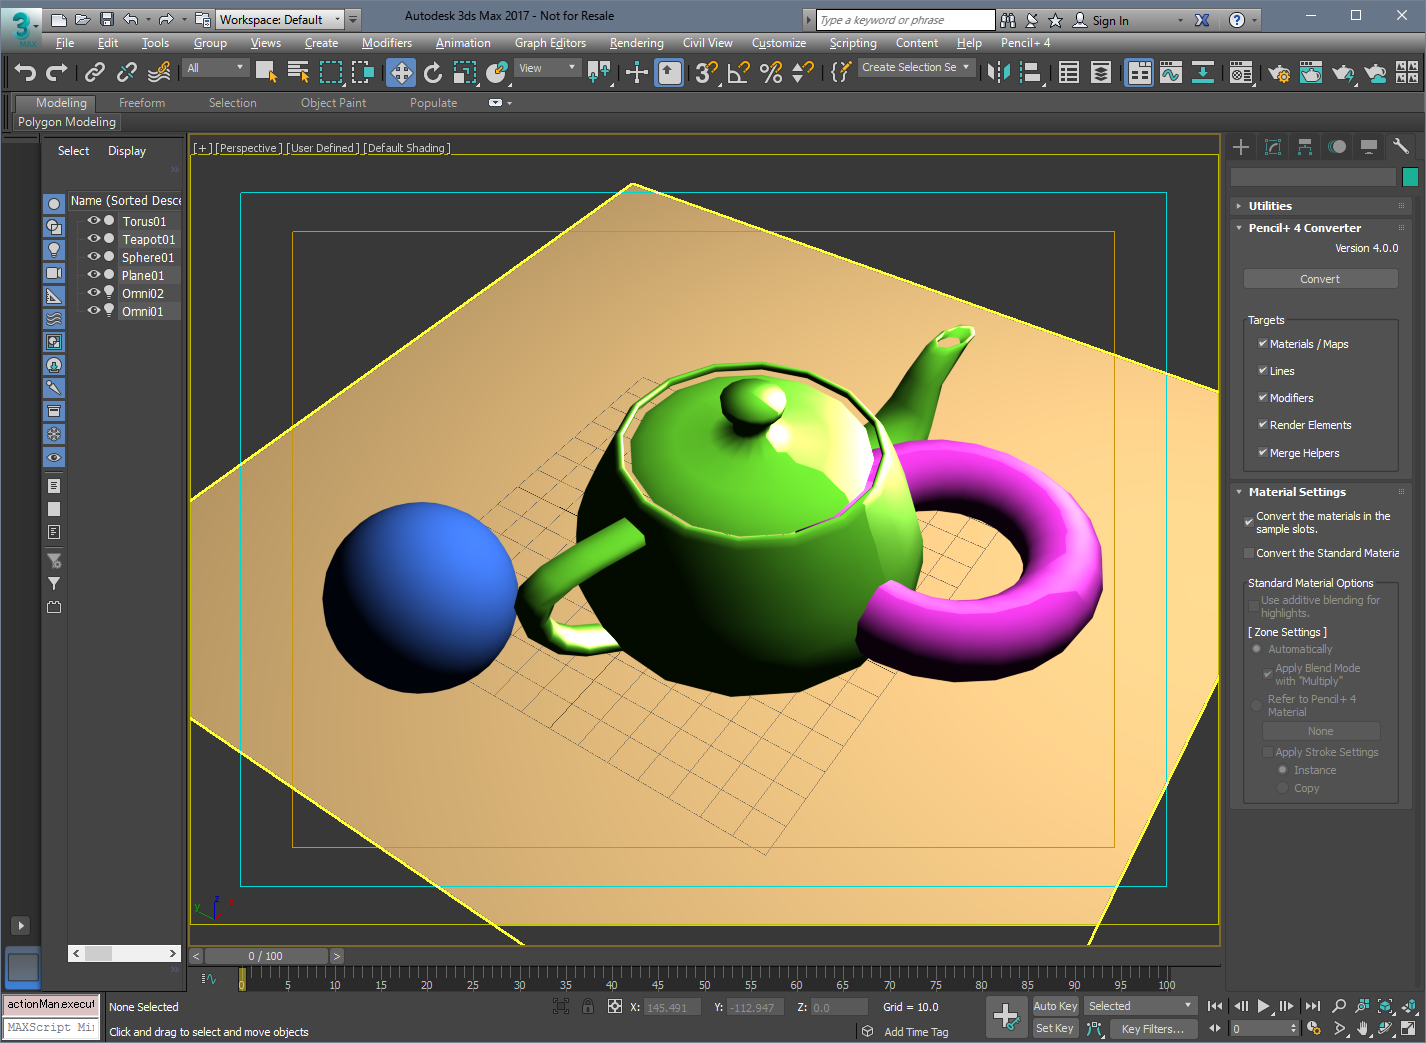Switch to the Freeform ribbon tab
1426x1043 pixels.
(x=142, y=103)
